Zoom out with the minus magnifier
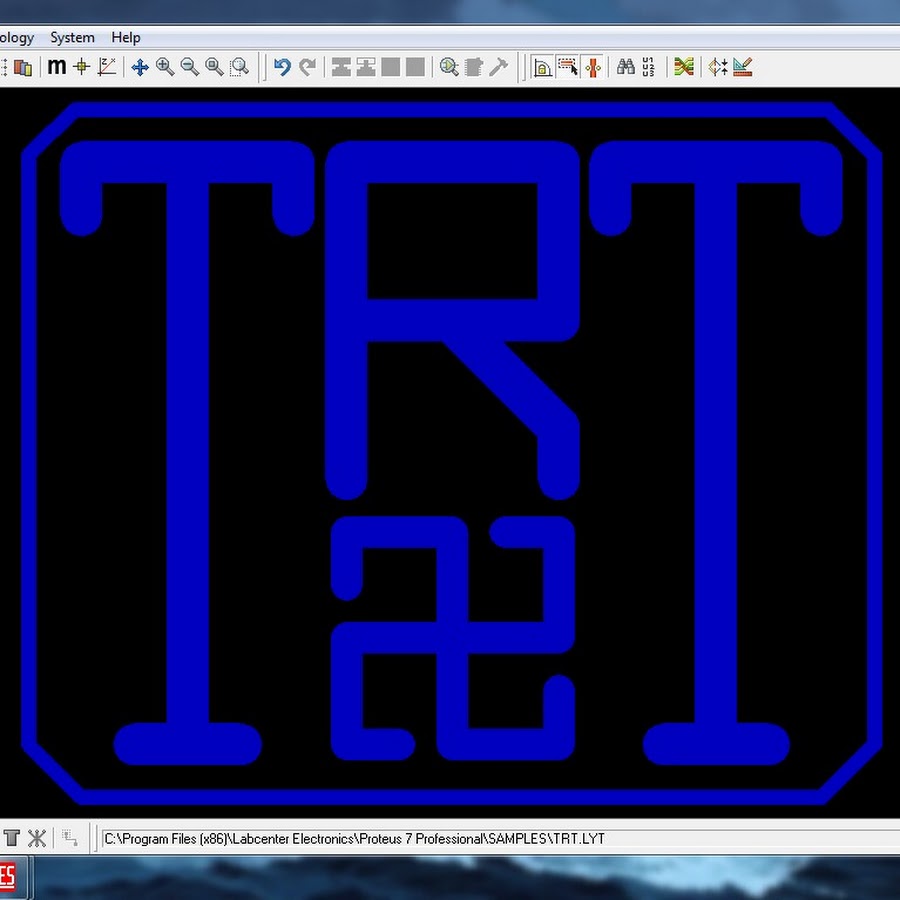 coord(189,67)
